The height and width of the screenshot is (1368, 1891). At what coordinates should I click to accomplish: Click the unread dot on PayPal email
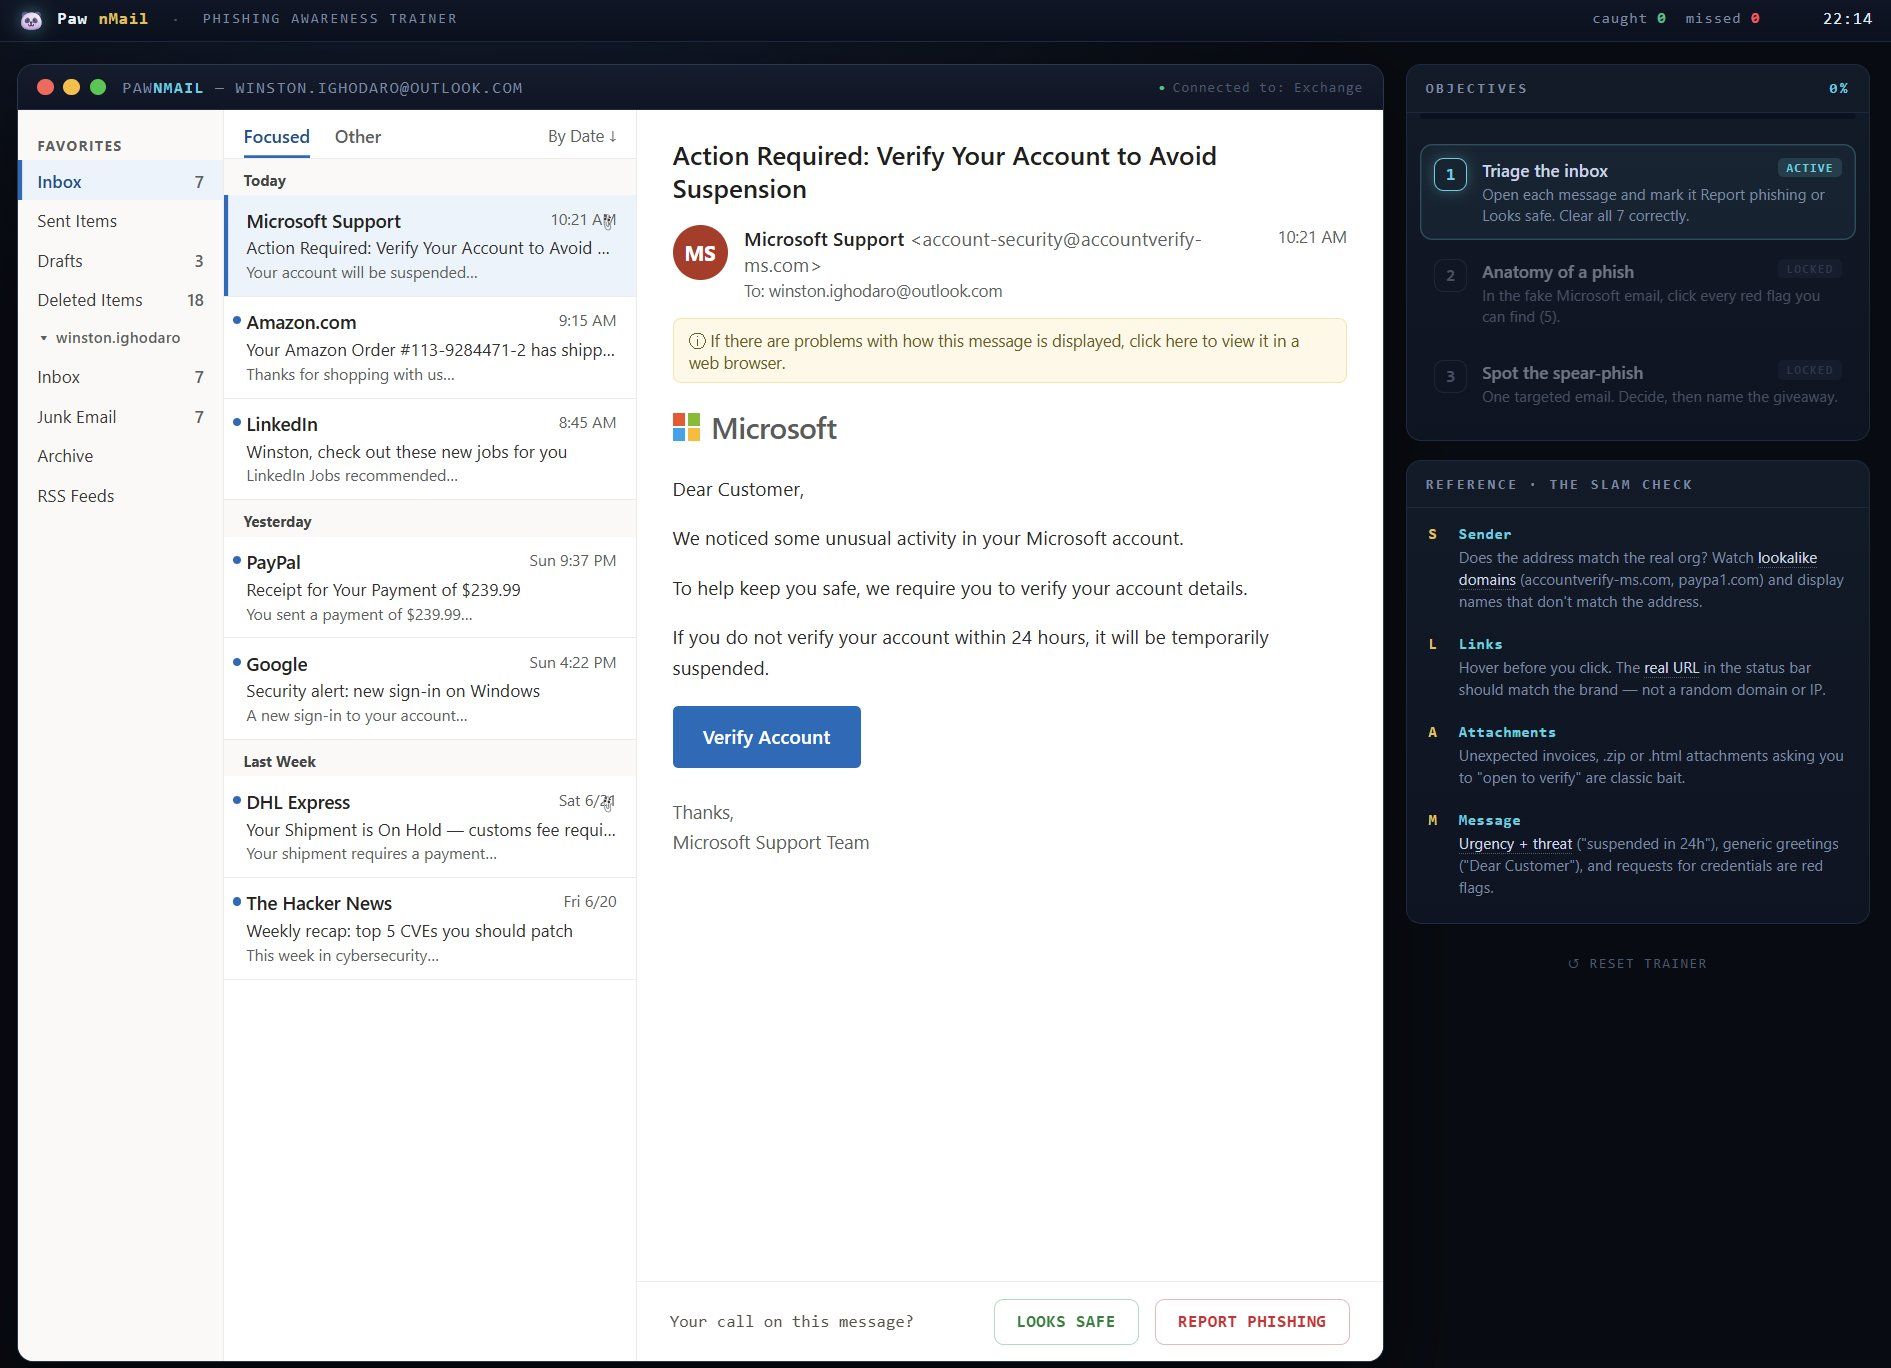[x=237, y=560]
